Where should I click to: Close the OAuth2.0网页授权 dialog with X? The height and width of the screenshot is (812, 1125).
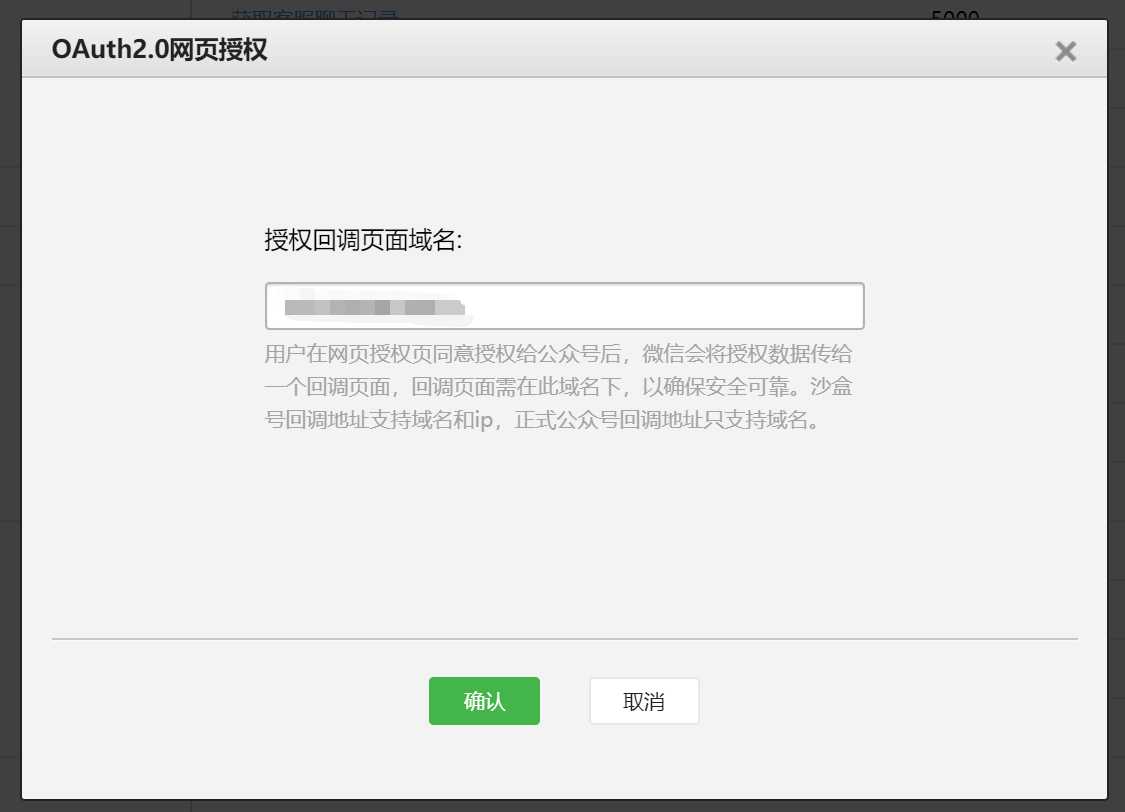(x=1065, y=51)
